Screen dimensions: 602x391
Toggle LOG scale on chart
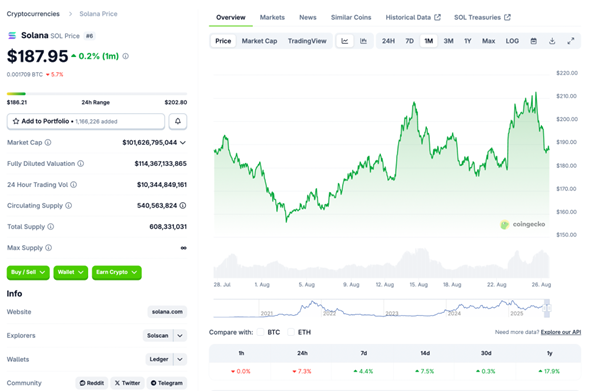[512, 41]
